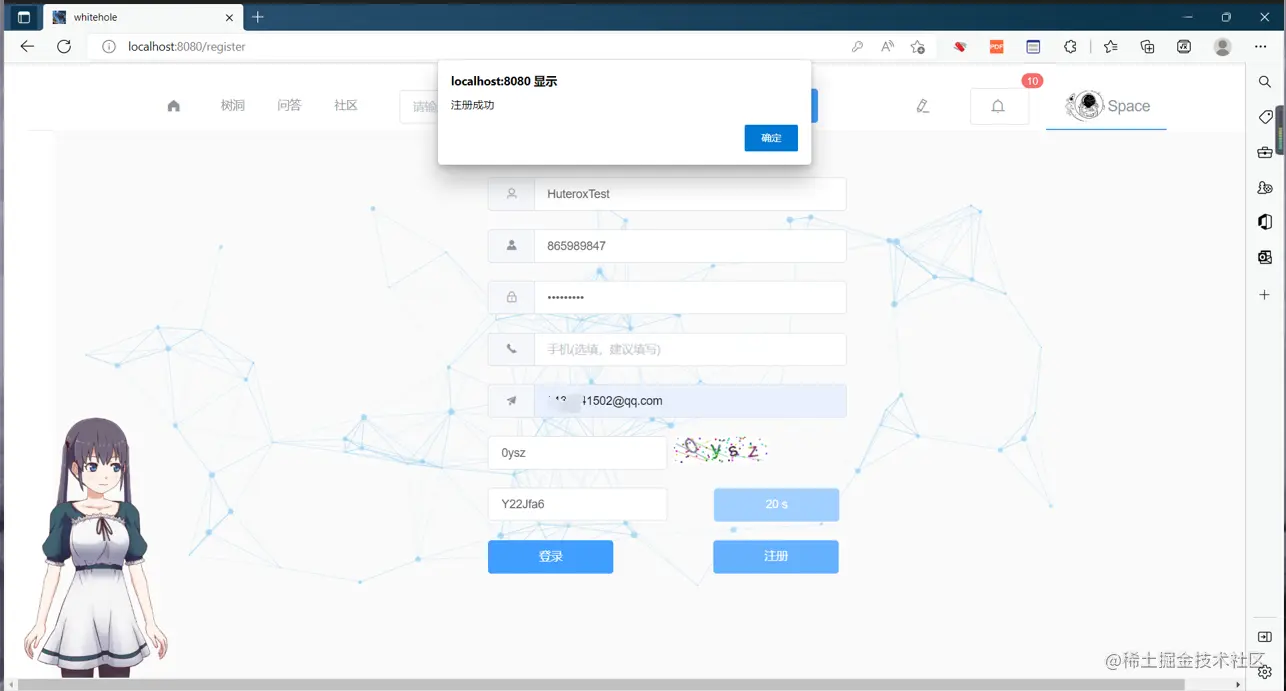Image resolution: width=1286 pixels, height=691 pixels.
Task: Click the sidebar collapse icon
Action: 1265,637
